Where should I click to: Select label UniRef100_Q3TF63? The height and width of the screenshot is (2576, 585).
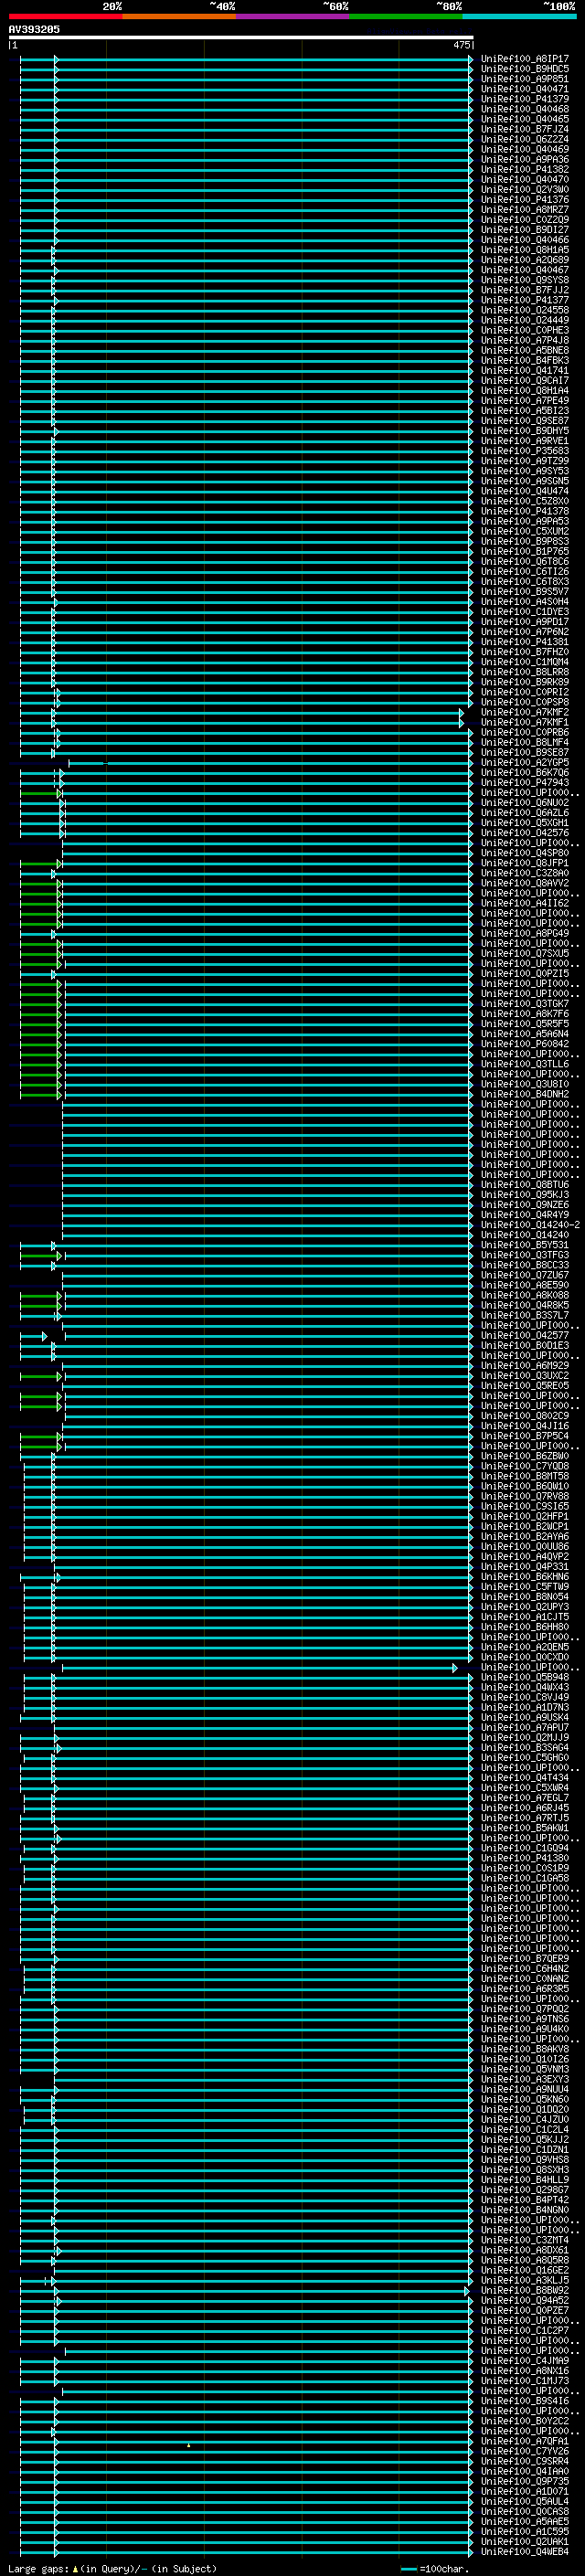click(x=524, y=1255)
